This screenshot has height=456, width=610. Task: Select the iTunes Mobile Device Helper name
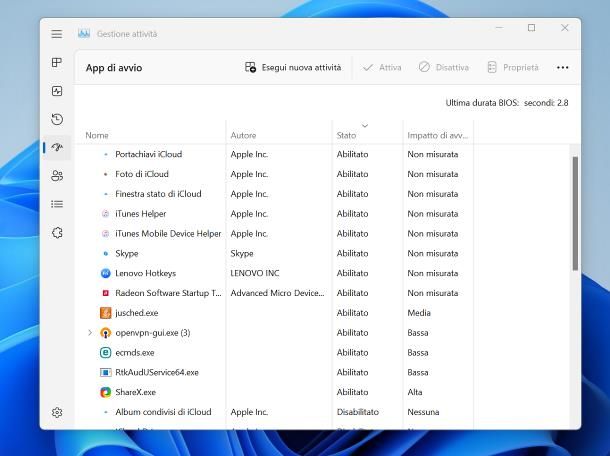(x=168, y=233)
